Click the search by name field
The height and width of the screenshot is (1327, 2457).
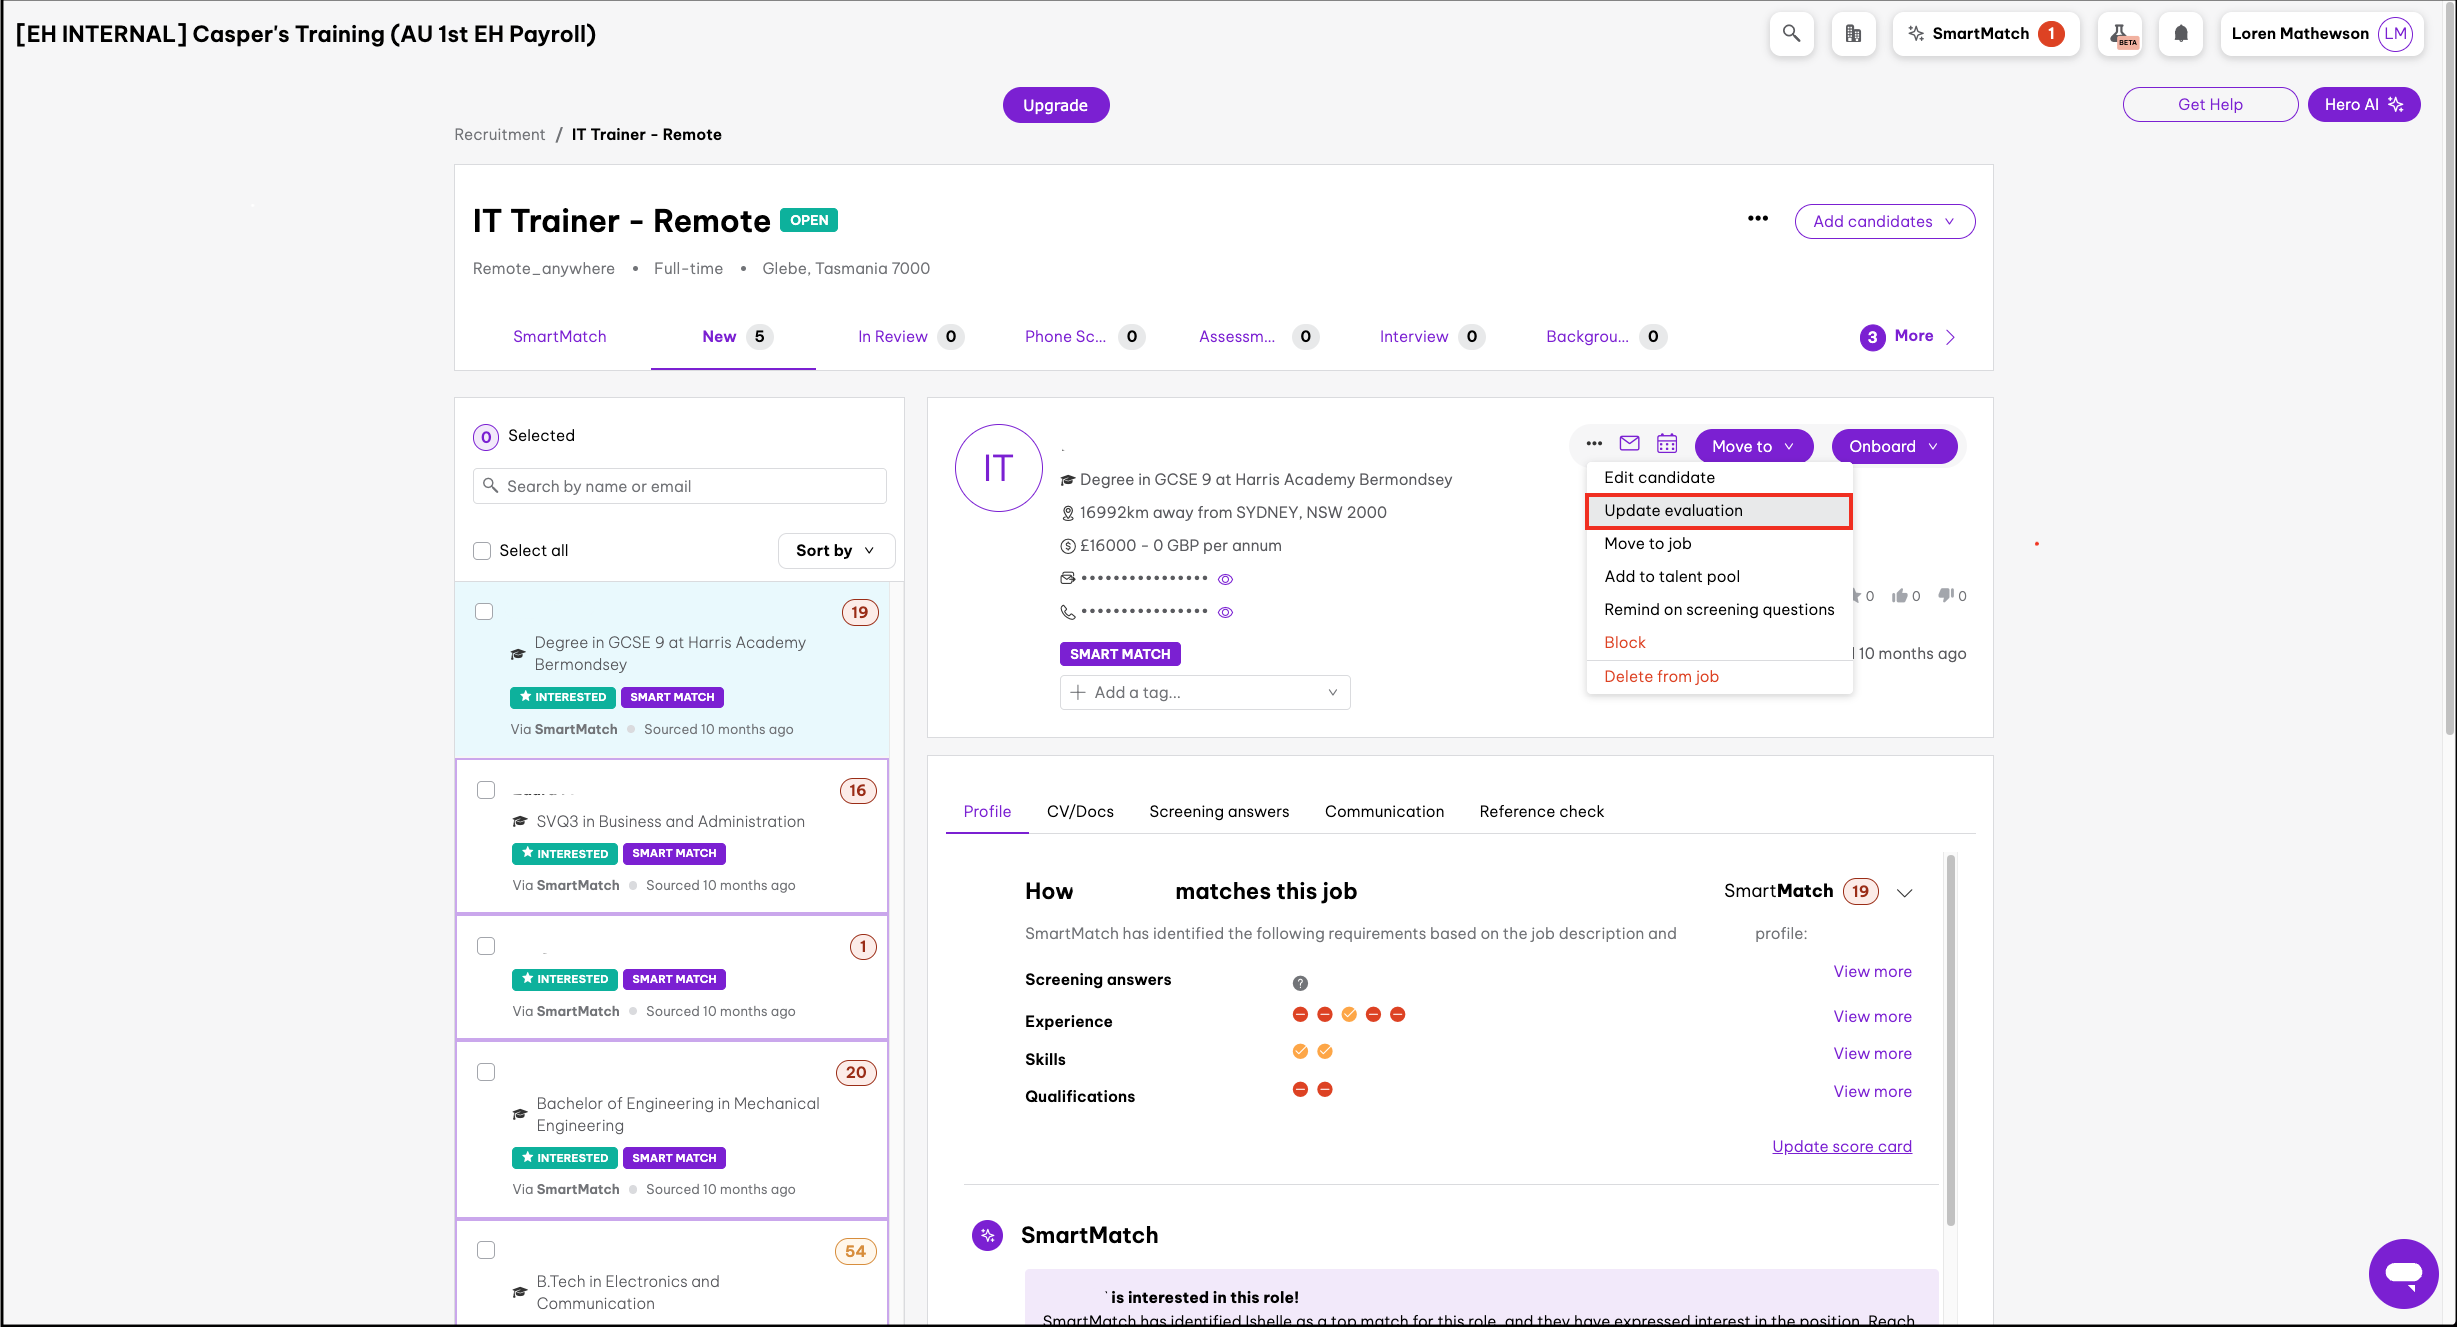point(680,486)
